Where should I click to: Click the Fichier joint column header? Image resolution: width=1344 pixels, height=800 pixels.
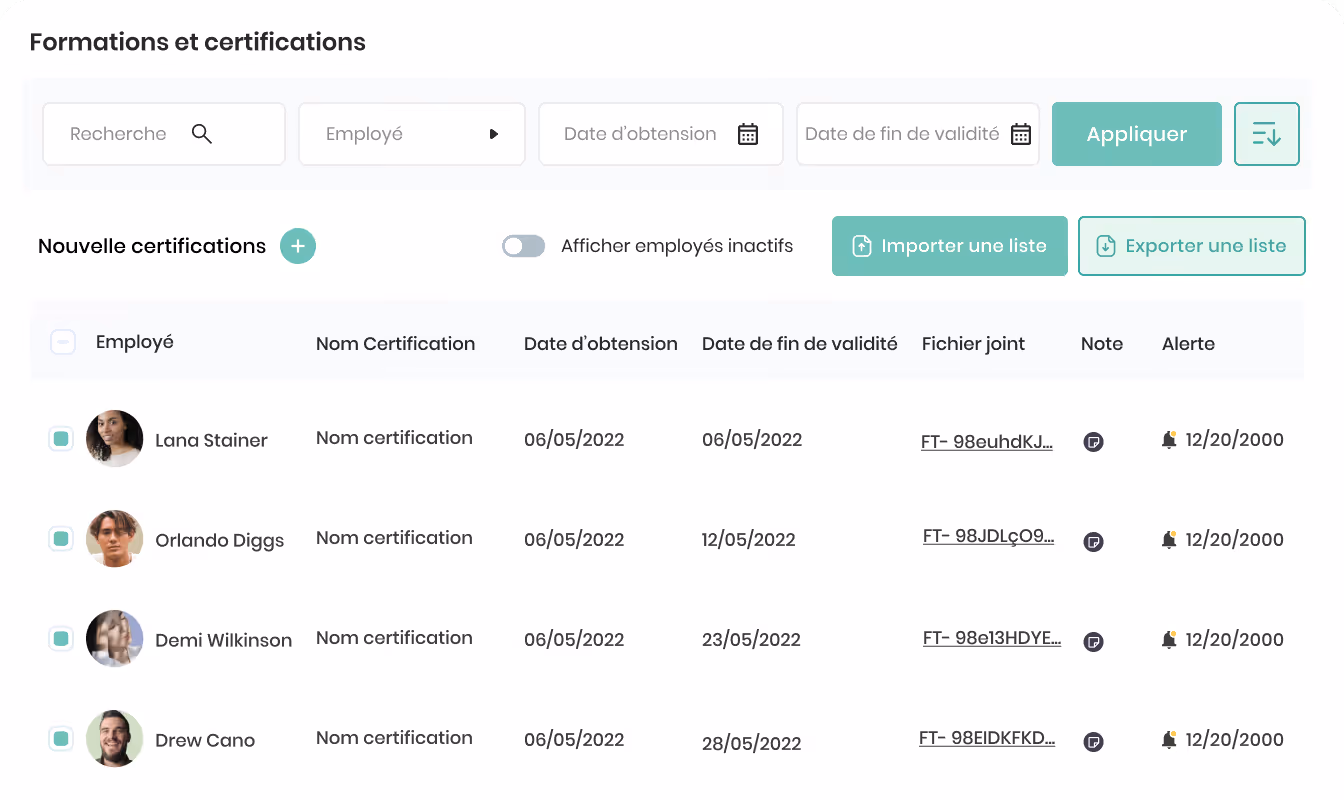[x=974, y=344]
